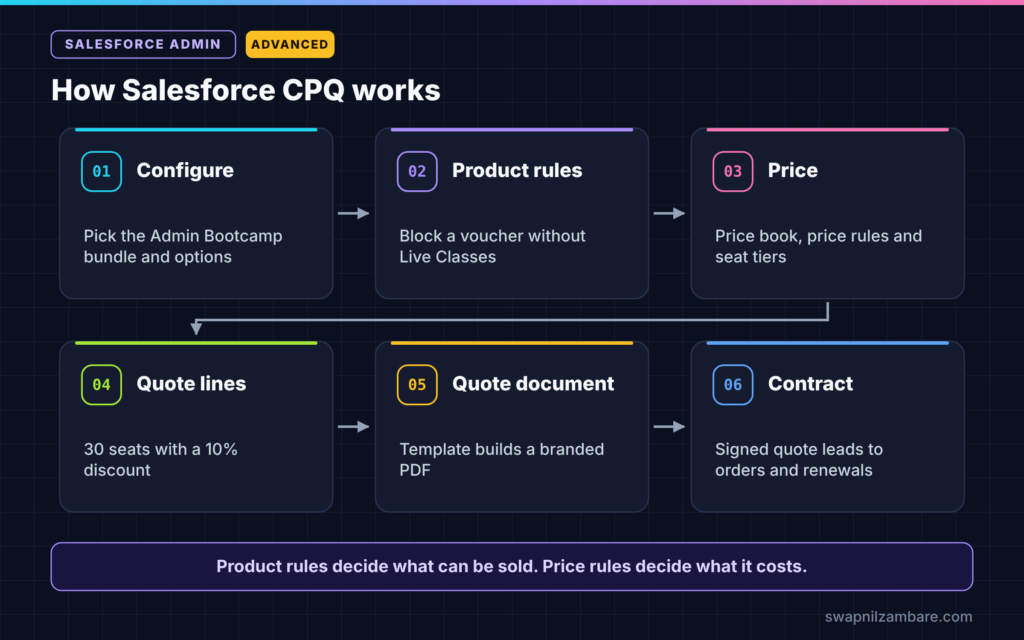The width and height of the screenshot is (1024, 640).
Task: Click the Product rules decide summary banner
Action: click(x=512, y=566)
